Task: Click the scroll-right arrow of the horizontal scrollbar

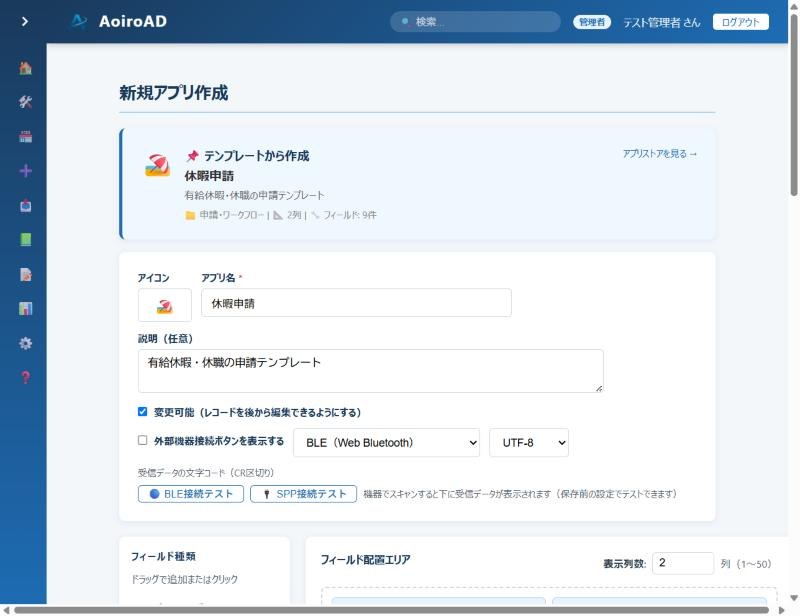Action: (781, 610)
